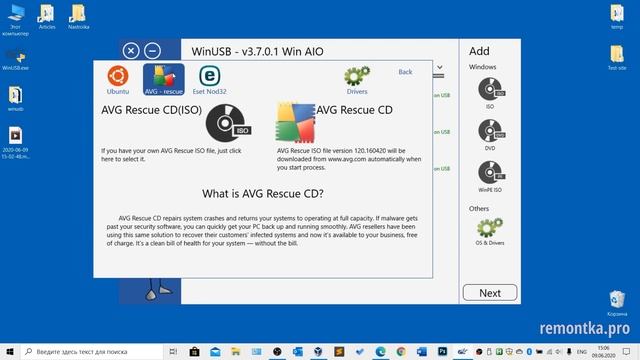Select the 2020-06-09 video file icon
Image resolution: width=640 pixels, height=360 pixels.
16,143
